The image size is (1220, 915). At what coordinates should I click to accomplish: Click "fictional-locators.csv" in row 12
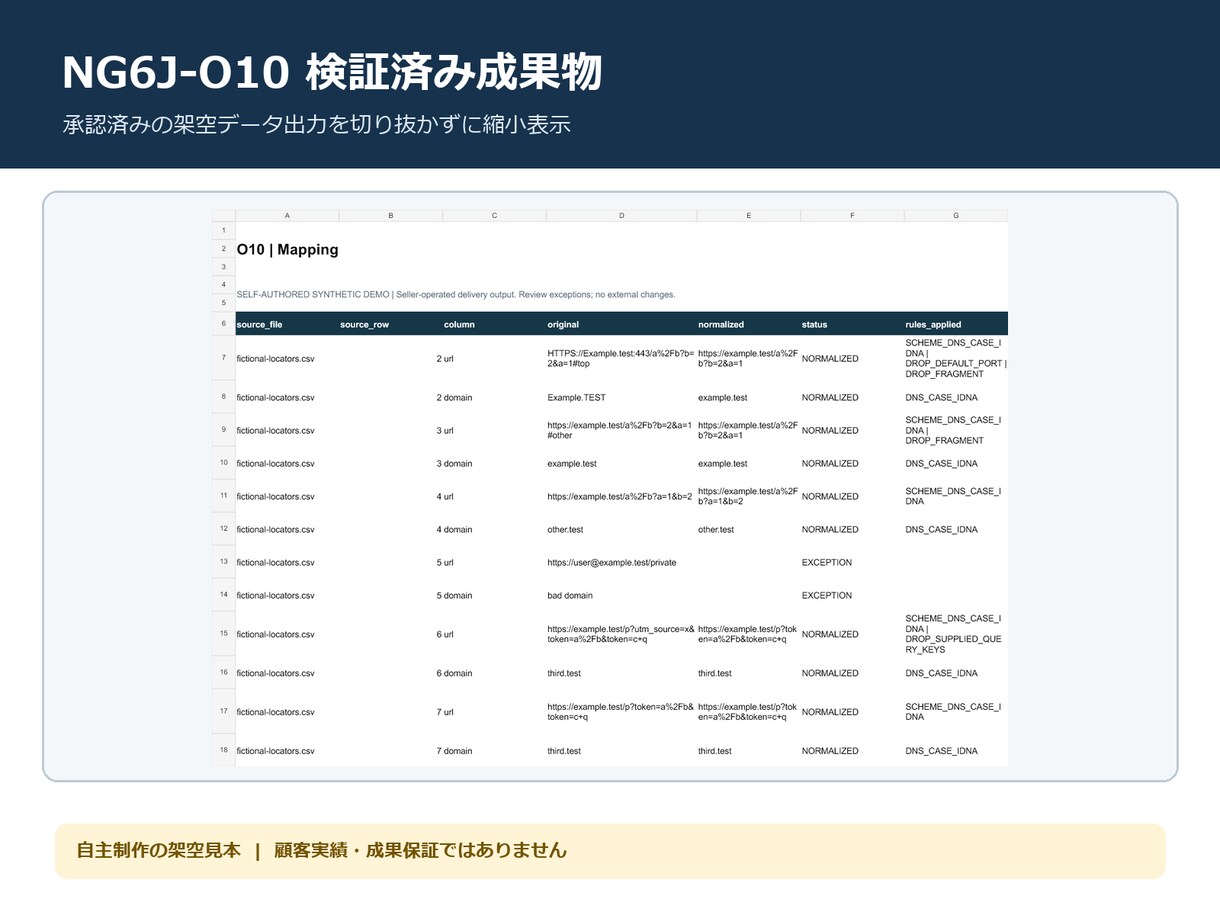click(x=276, y=529)
